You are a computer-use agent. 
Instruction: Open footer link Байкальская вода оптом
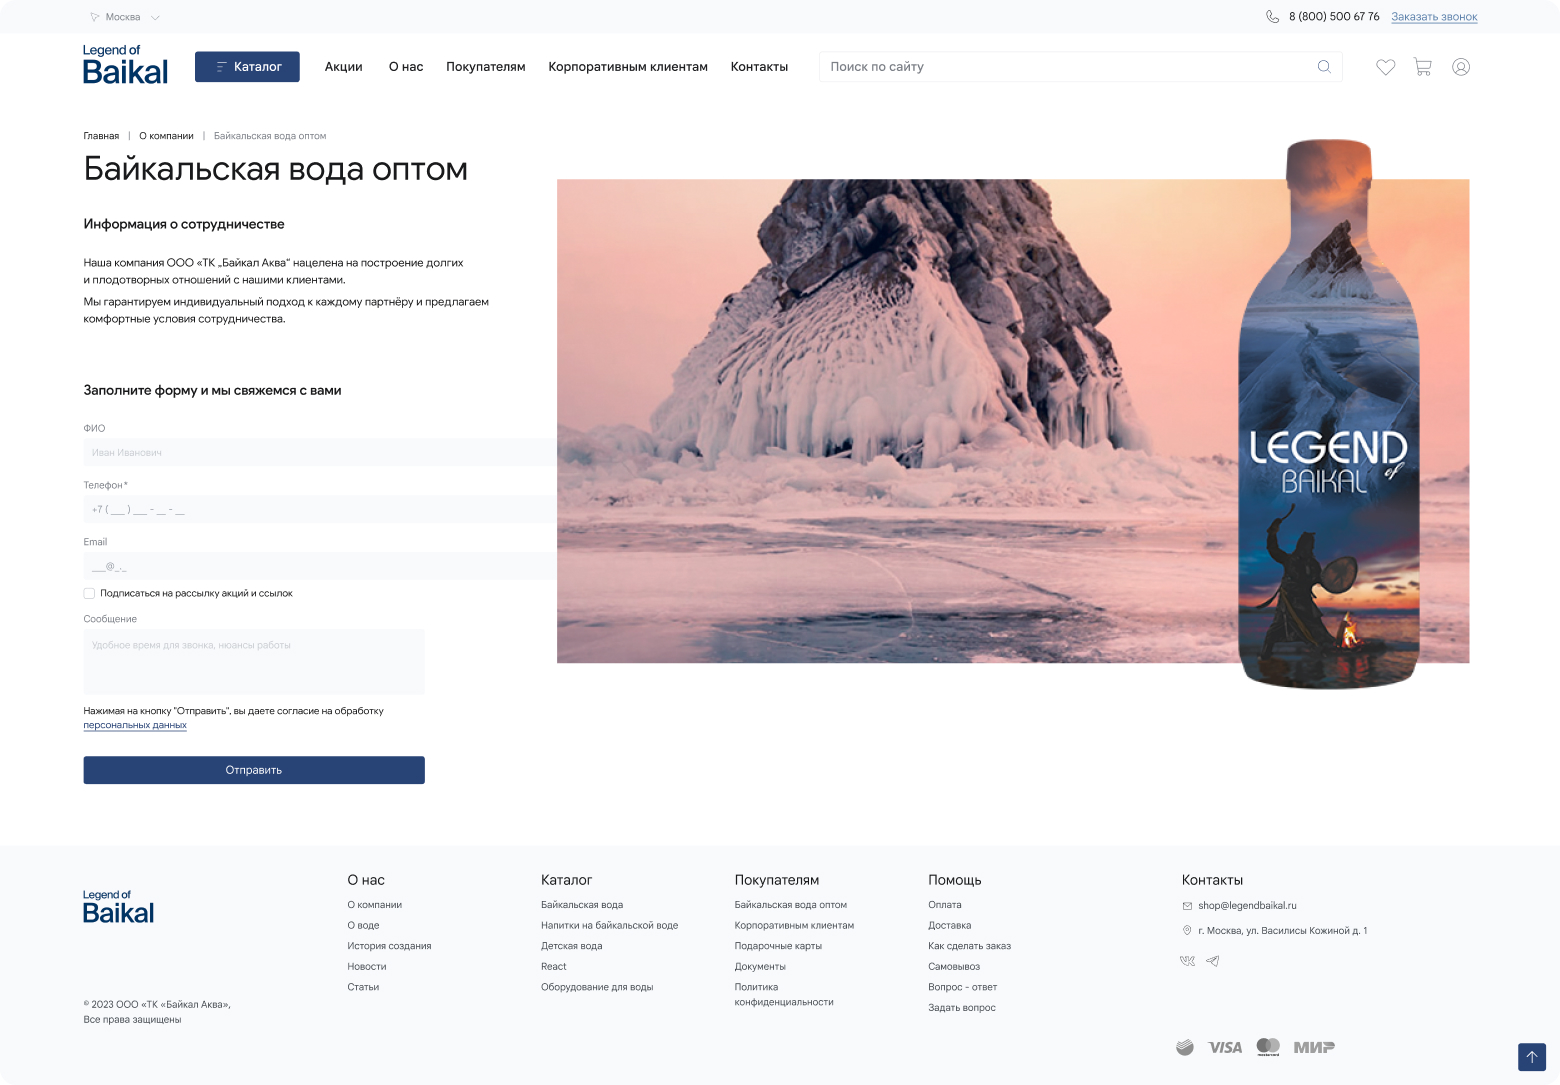(791, 905)
